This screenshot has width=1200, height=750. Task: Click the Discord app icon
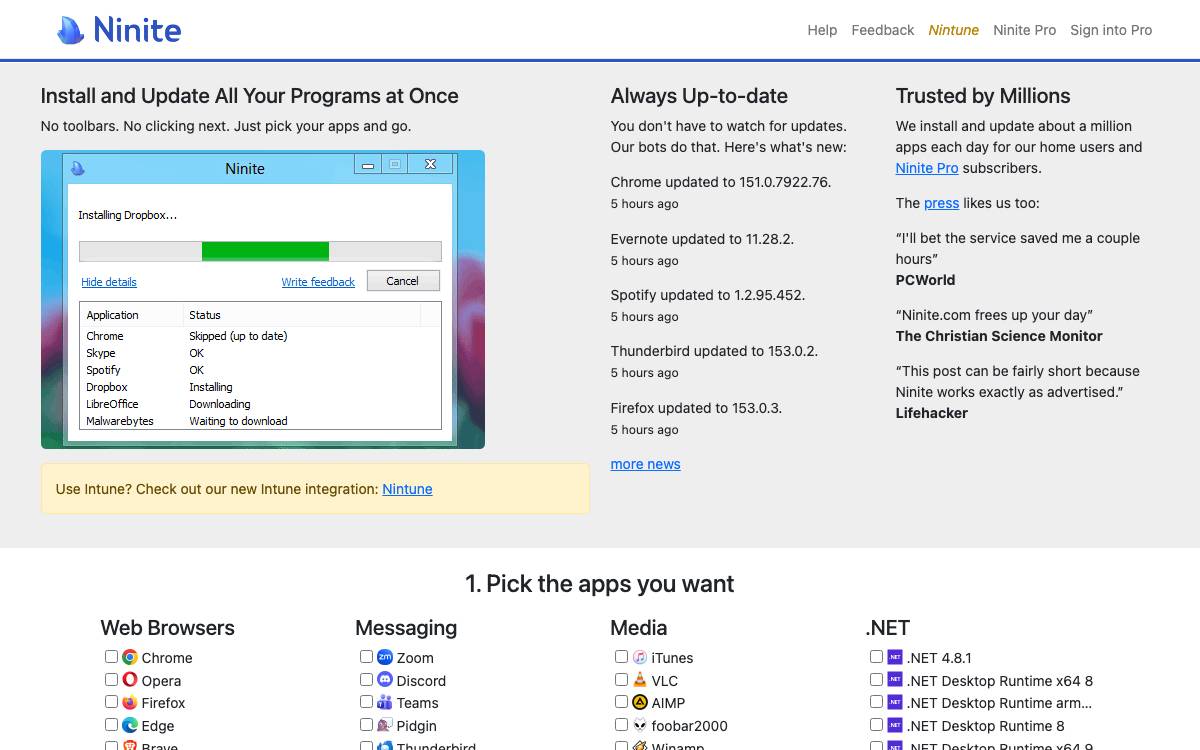coord(385,680)
